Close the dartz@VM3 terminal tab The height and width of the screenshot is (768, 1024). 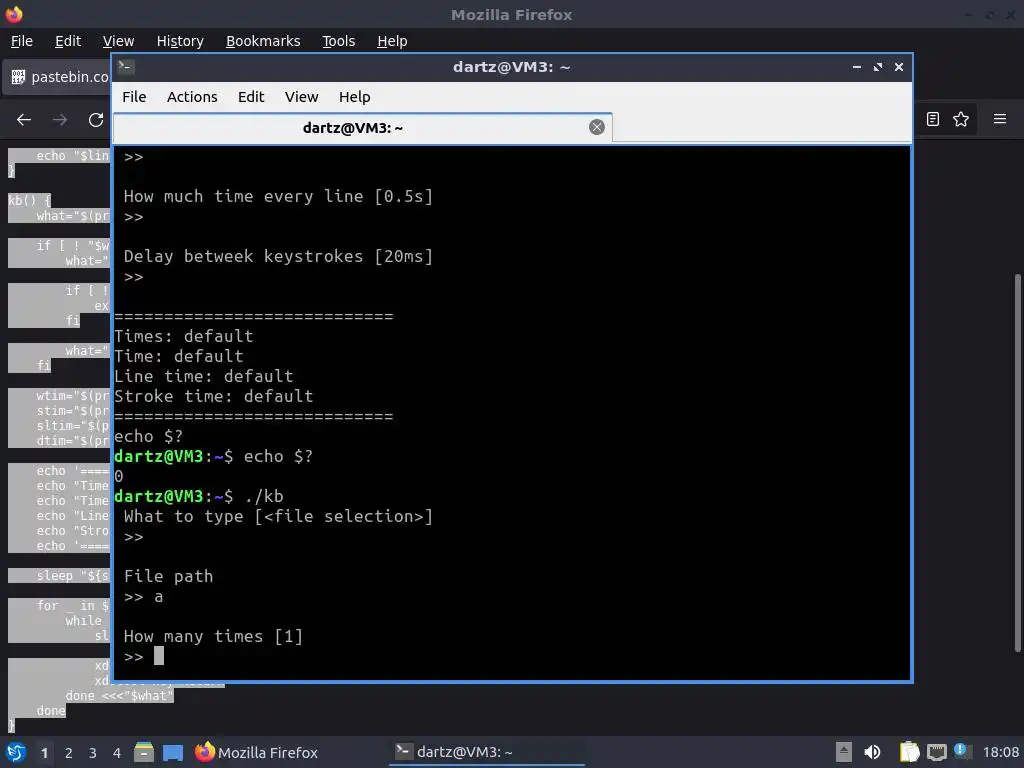596,127
